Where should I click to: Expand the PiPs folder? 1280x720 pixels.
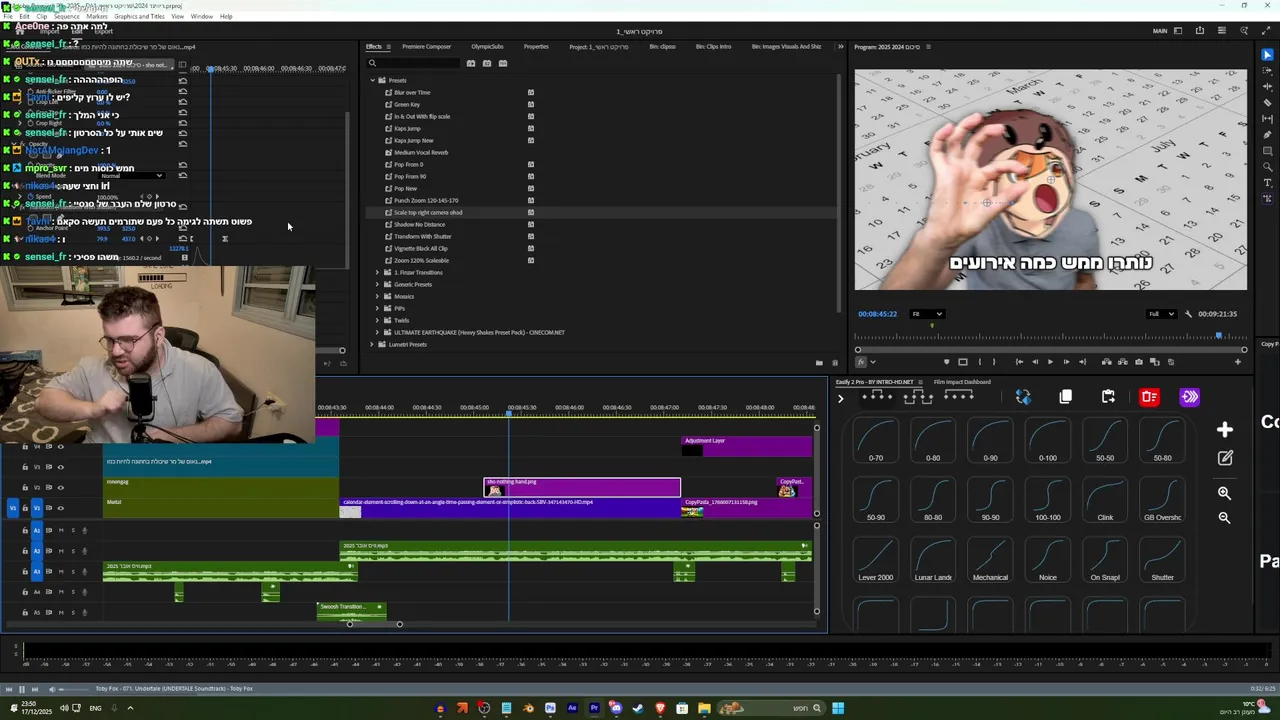click(378, 308)
